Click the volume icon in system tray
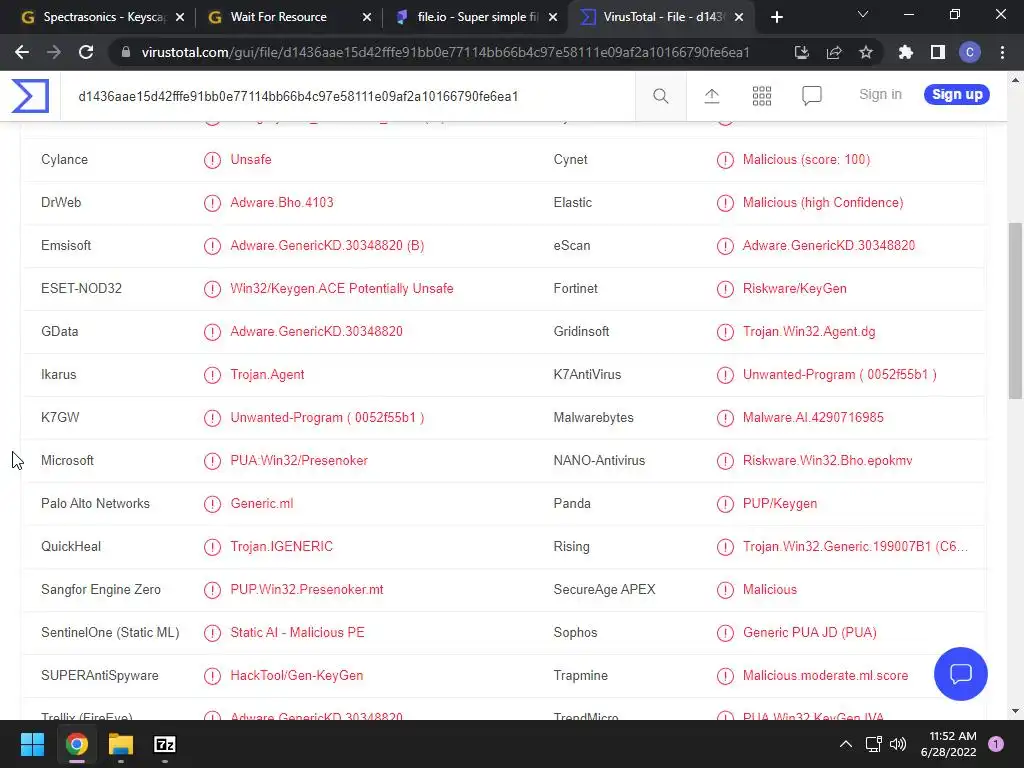Image resolution: width=1024 pixels, height=768 pixels. click(899, 744)
